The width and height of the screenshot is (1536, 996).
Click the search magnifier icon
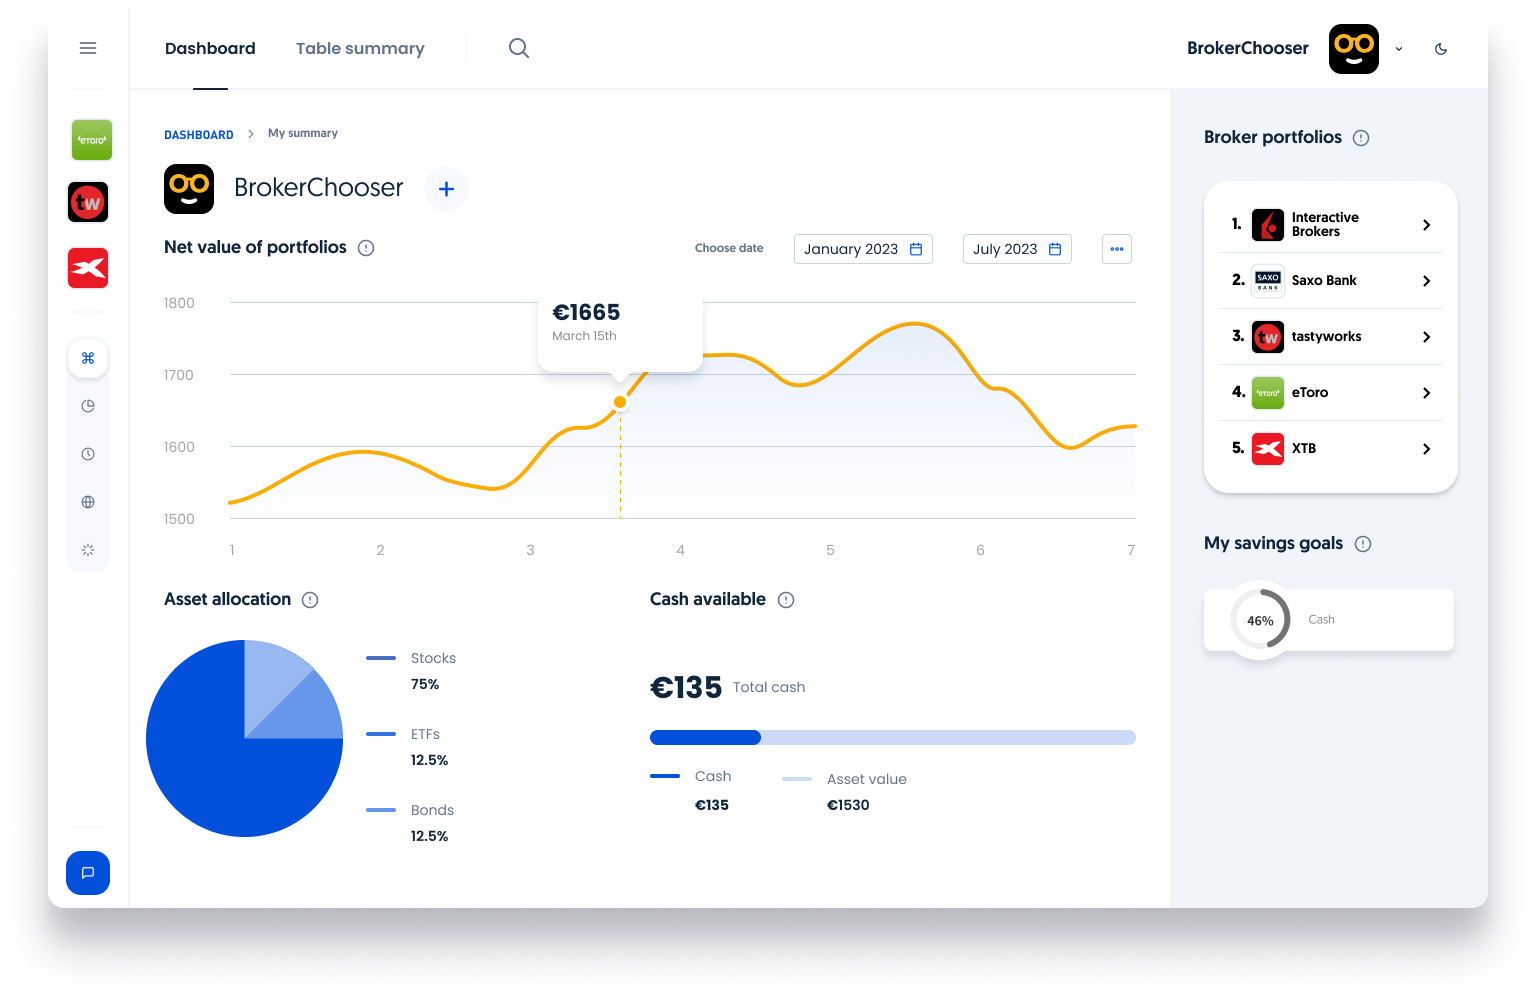pyautogui.click(x=519, y=48)
